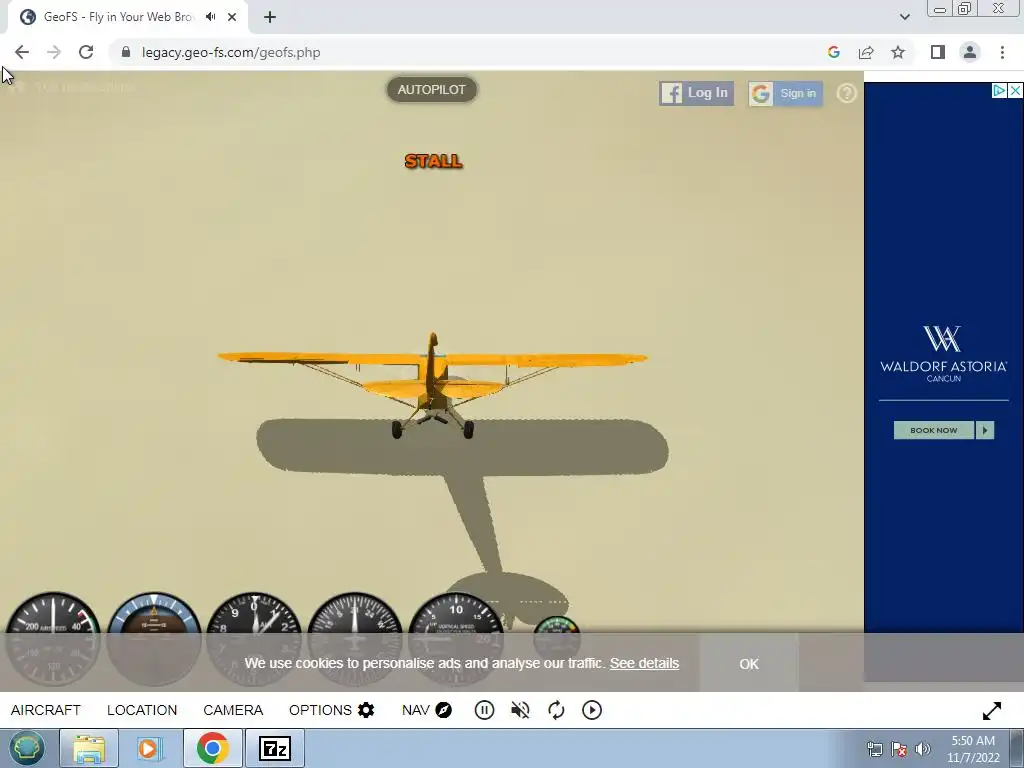The height and width of the screenshot is (768, 1024).
Task: Open the See details cookie link
Action: (644, 663)
